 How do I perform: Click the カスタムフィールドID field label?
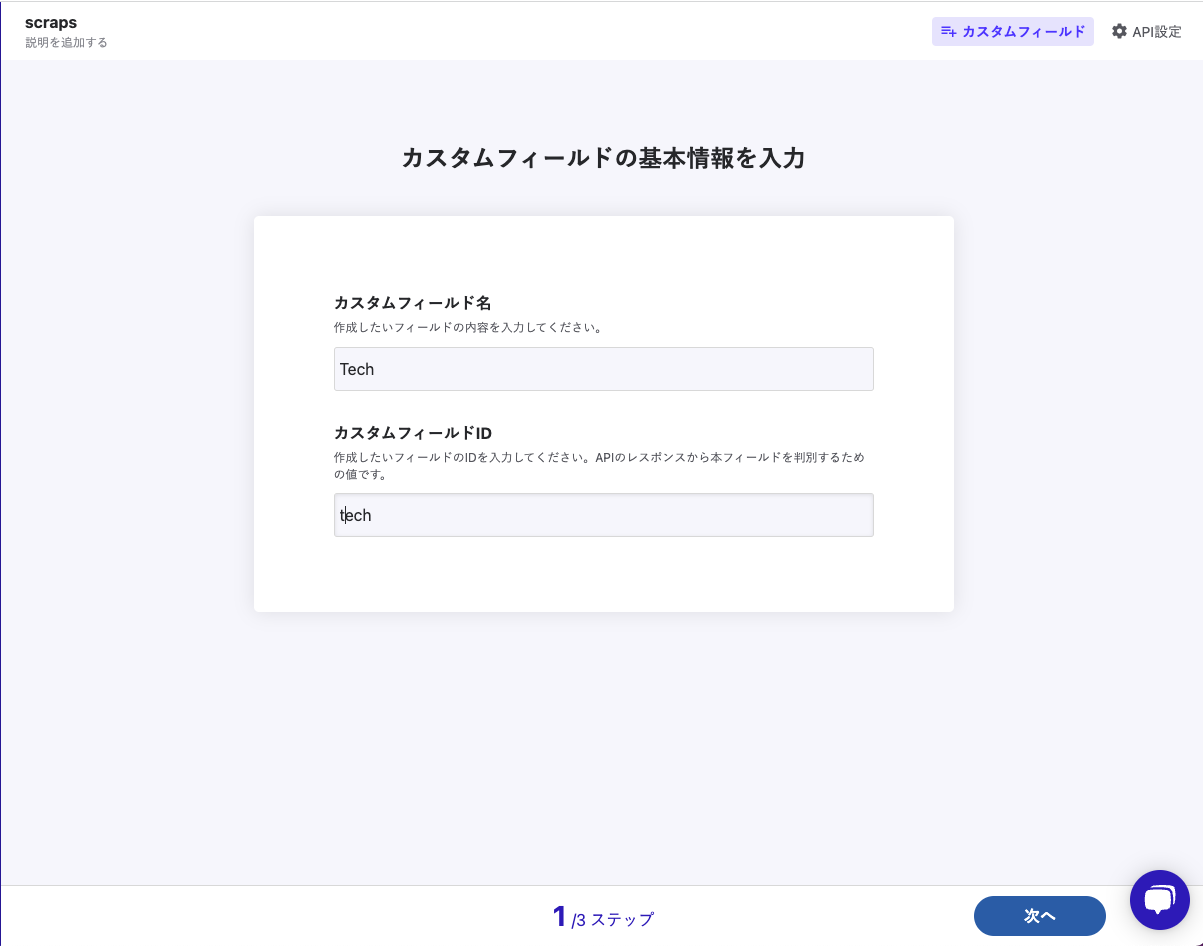pyautogui.click(x=412, y=433)
